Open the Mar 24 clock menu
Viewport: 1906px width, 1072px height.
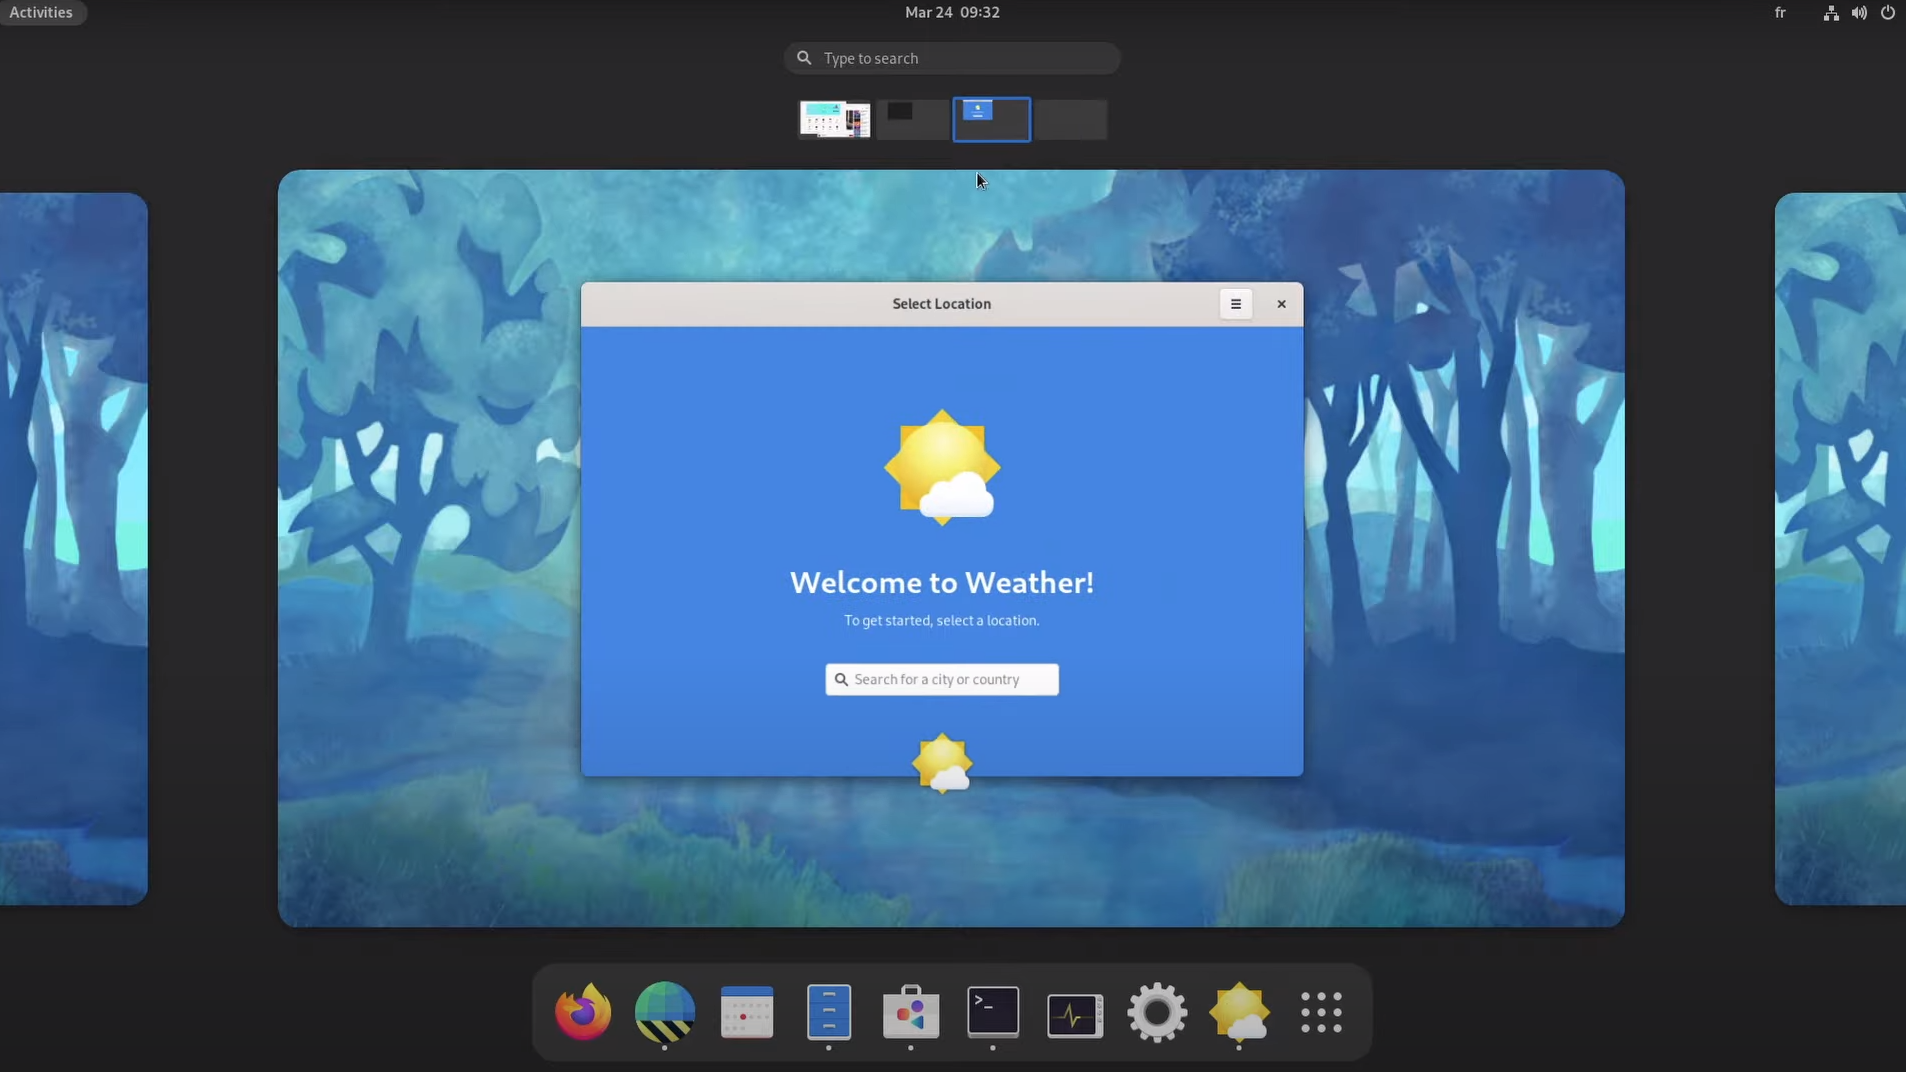[x=951, y=12]
